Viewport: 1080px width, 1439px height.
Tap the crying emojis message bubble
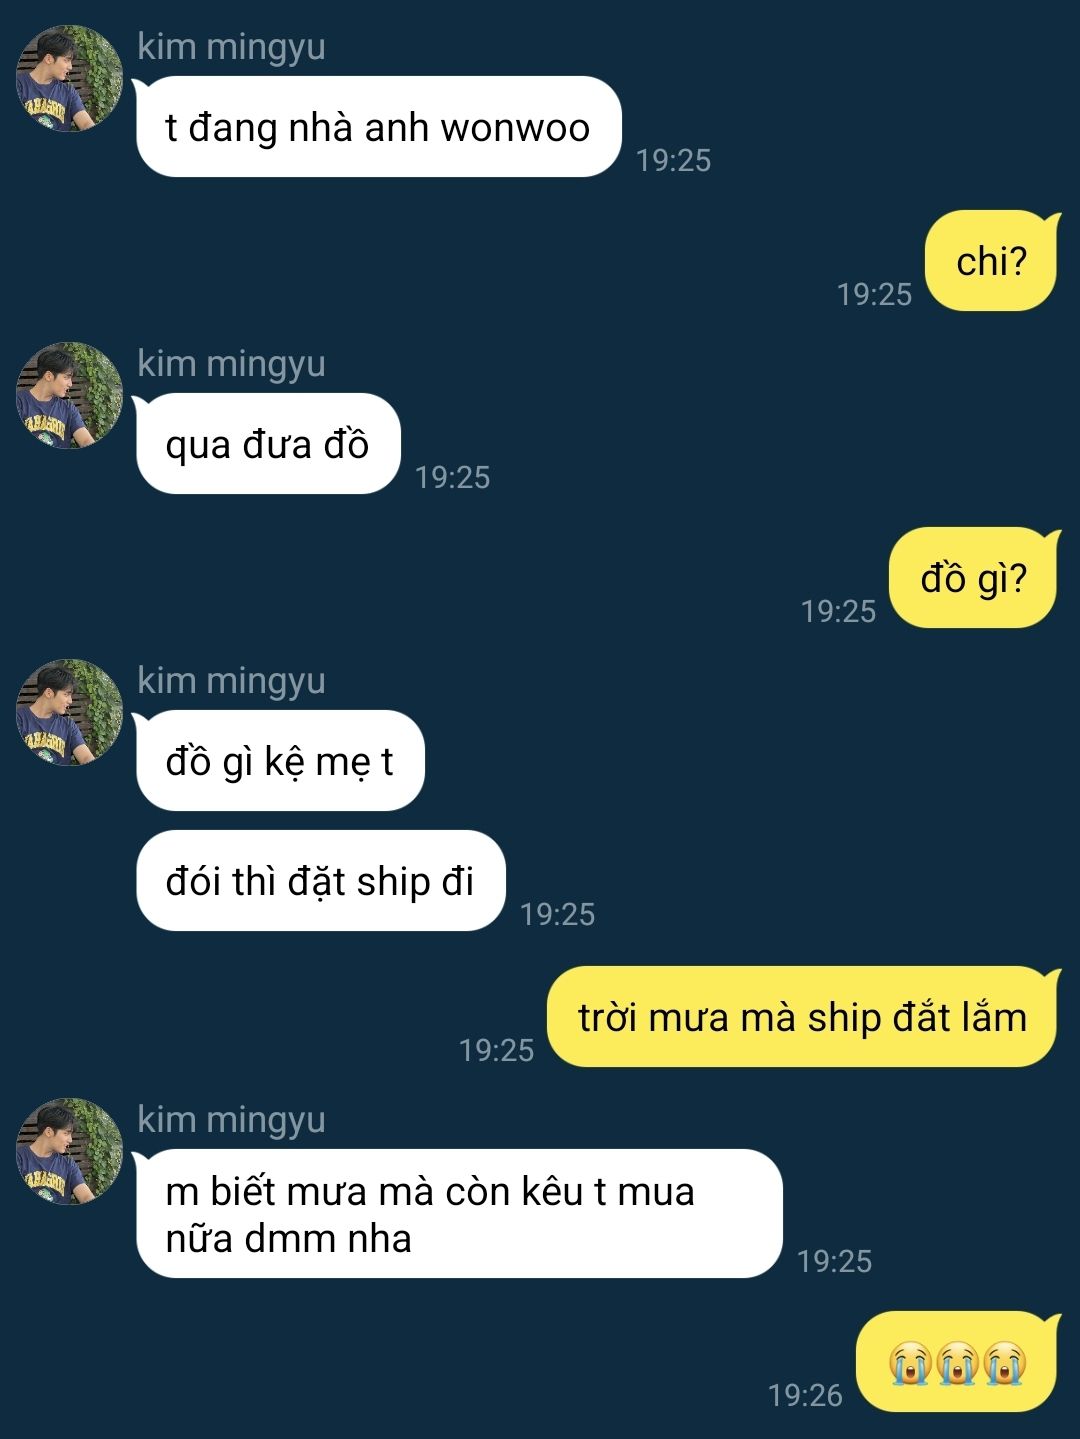(958, 1362)
